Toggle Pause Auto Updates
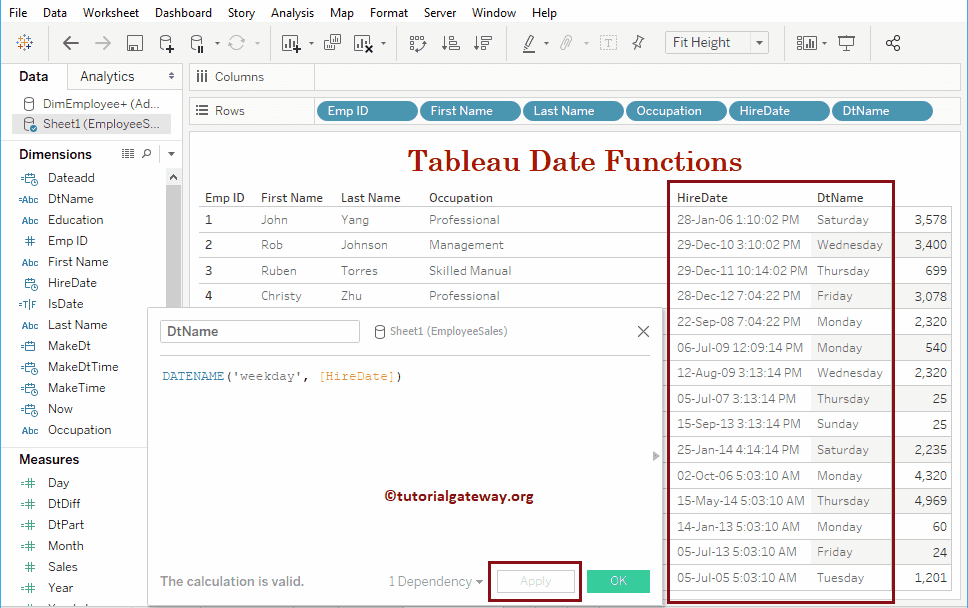 pyautogui.click(x=198, y=43)
